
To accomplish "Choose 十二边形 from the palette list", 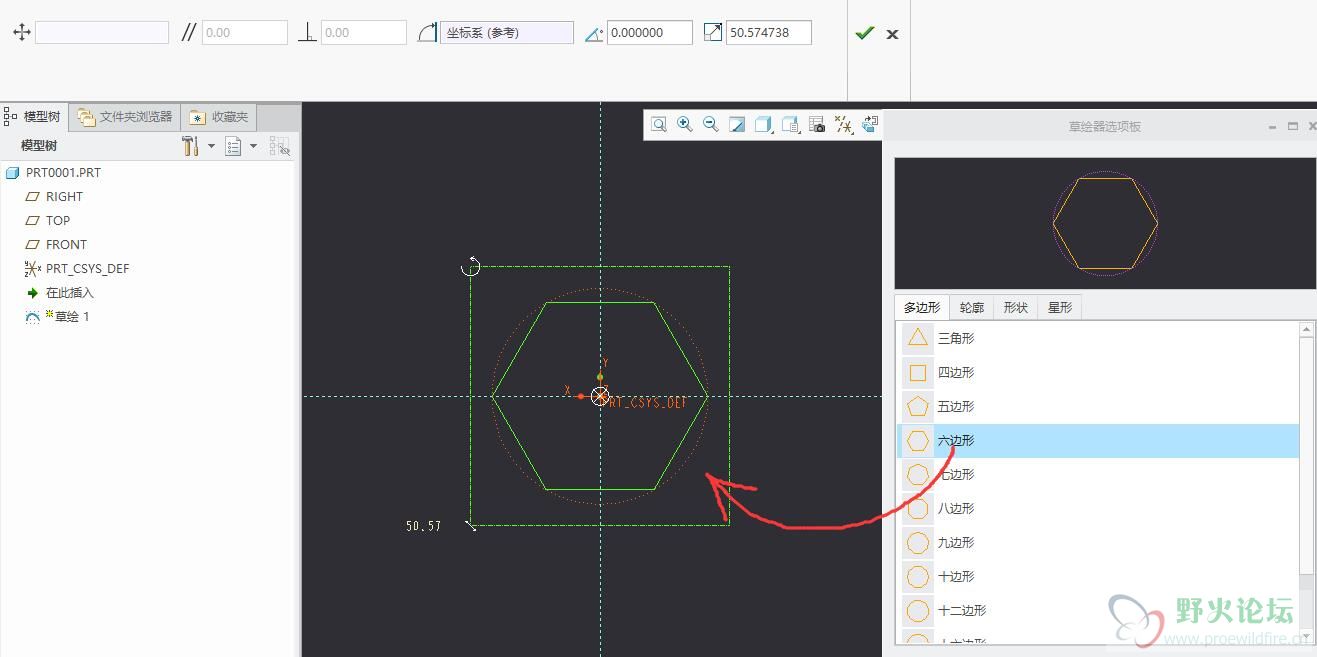I will [1098, 610].
